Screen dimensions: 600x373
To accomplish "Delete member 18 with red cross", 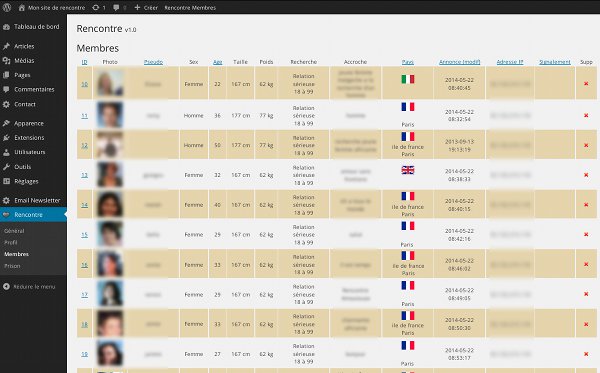I will click(x=586, y=324).
